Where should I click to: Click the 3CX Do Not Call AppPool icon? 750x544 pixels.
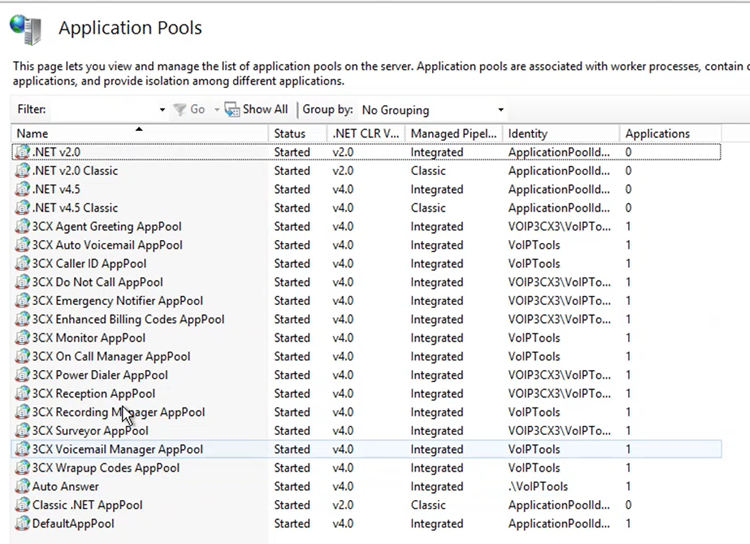click(x=22, y=282)
